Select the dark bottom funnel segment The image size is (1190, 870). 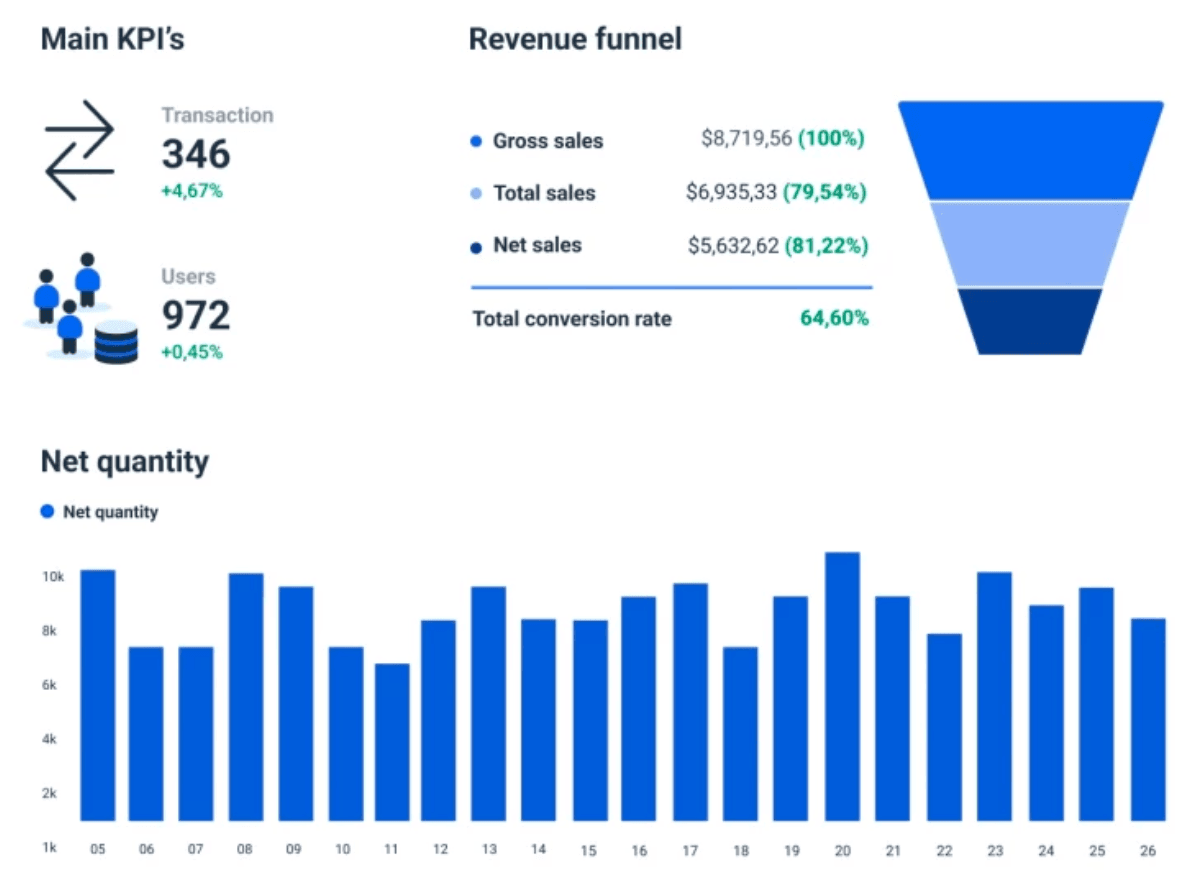tap(1030, 320)
